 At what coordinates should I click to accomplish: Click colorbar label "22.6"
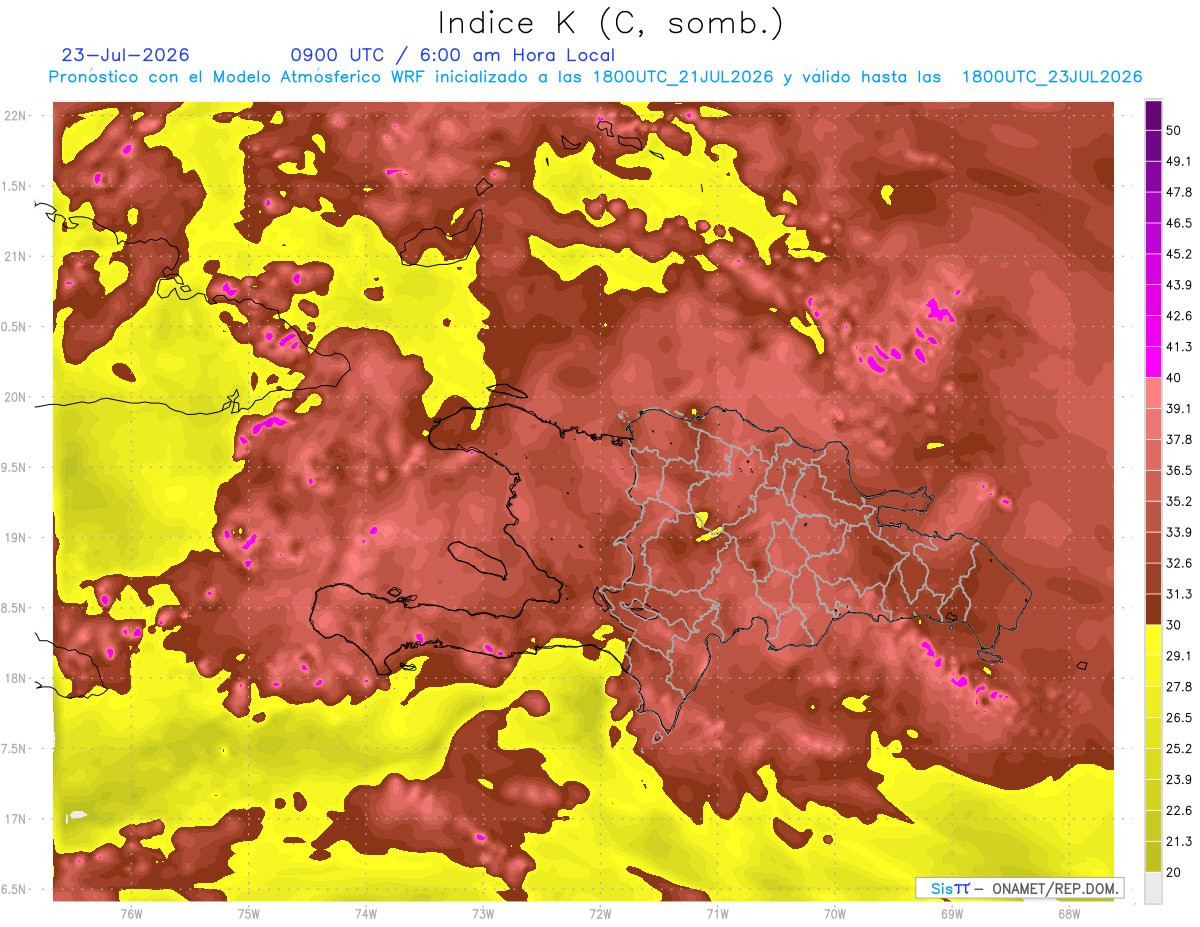click(x=1179, y=810)
